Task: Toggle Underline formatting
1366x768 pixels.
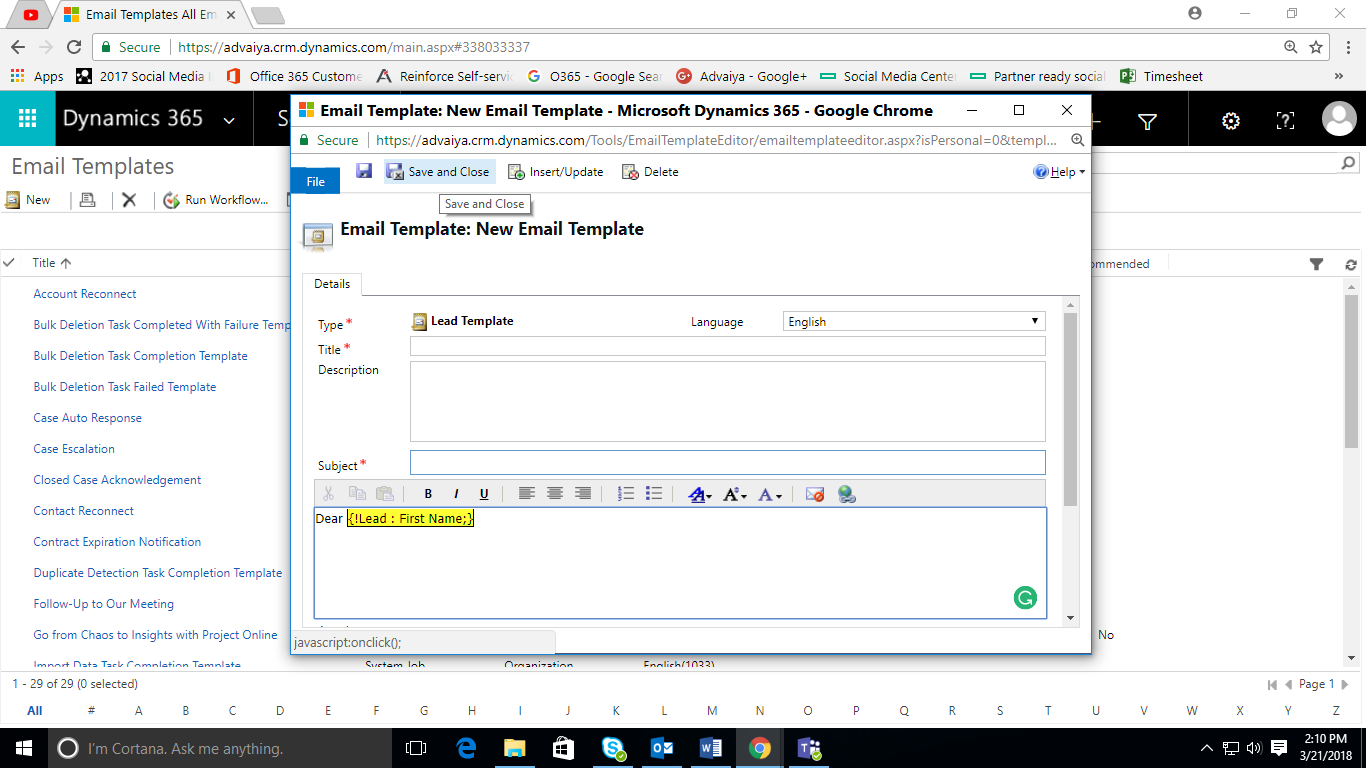Action: 484,494
